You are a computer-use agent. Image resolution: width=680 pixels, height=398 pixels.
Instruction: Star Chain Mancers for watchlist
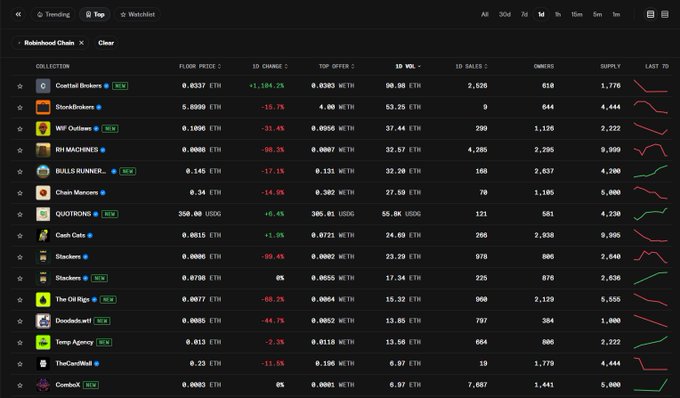[20, 193]
